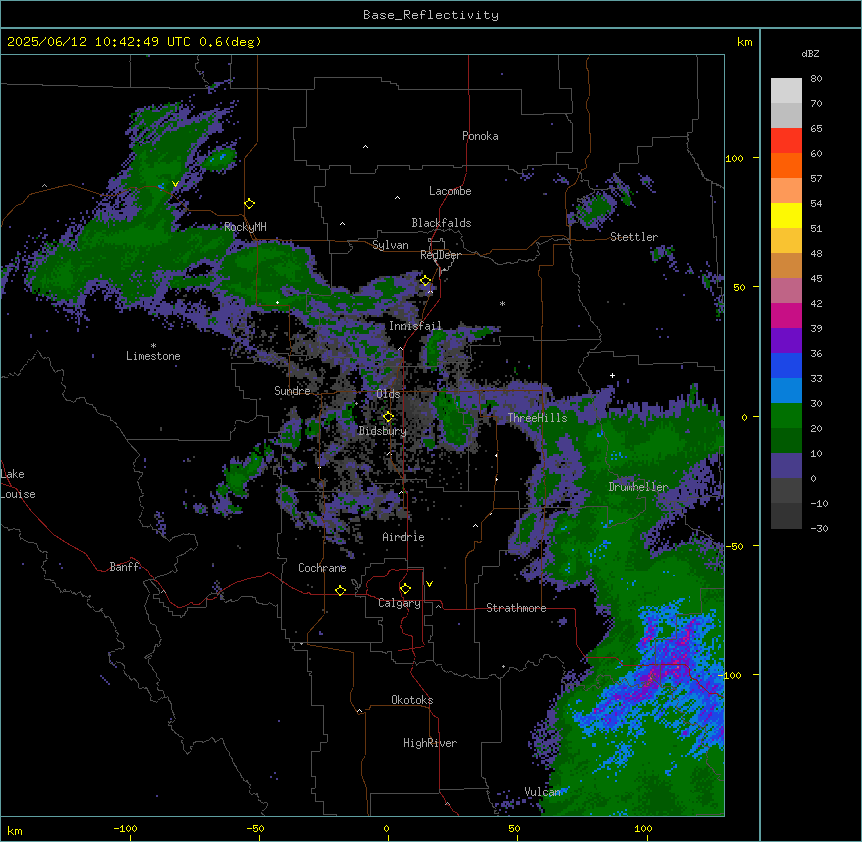Screen dimensions: 862x842
Task: Click the Ponoka city label
Action: pos(480,136)
